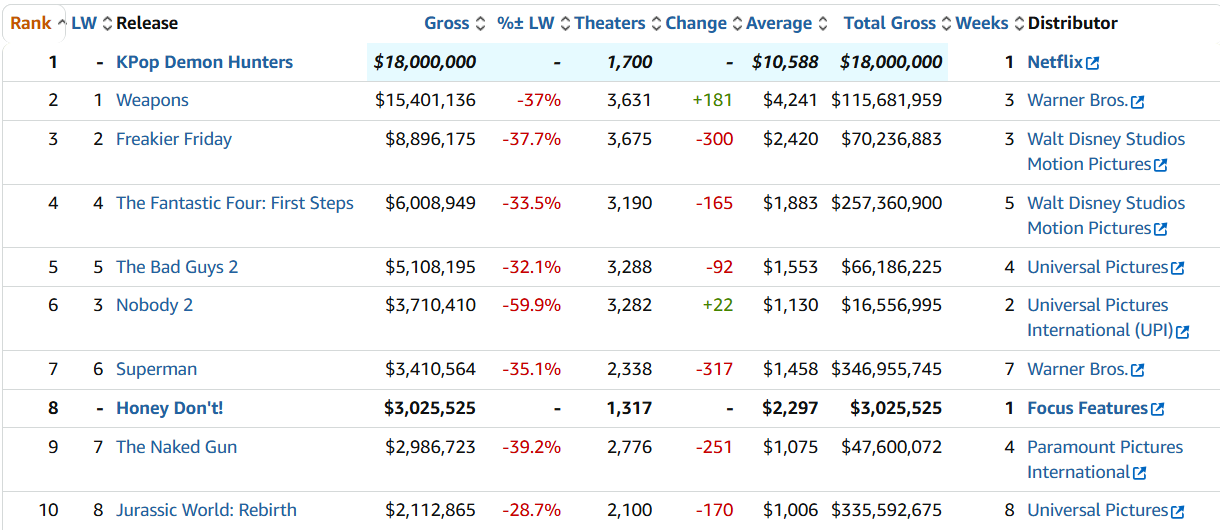
Task: Open Jurassic World: Rebirth release page
Action: [x=206, y=510]
